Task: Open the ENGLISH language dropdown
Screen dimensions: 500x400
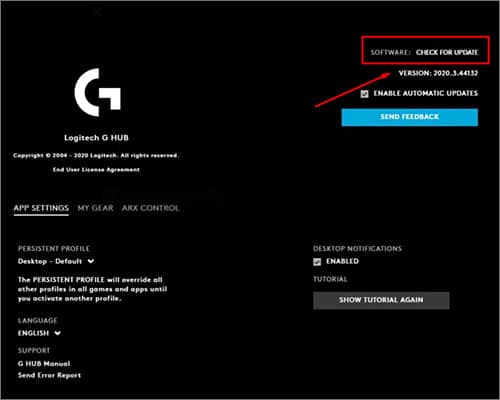Action: pos(39,333)
